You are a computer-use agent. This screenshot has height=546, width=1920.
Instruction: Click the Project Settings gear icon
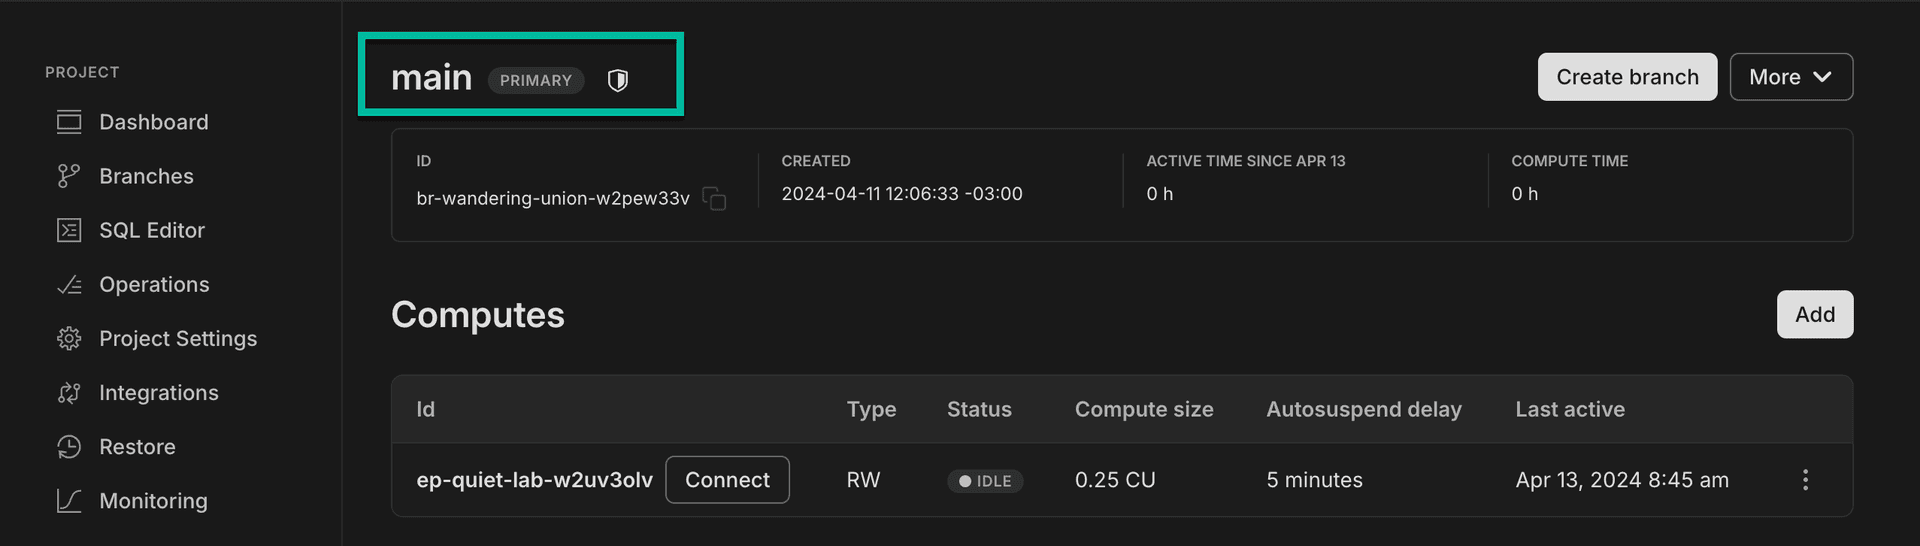(69, 339)
